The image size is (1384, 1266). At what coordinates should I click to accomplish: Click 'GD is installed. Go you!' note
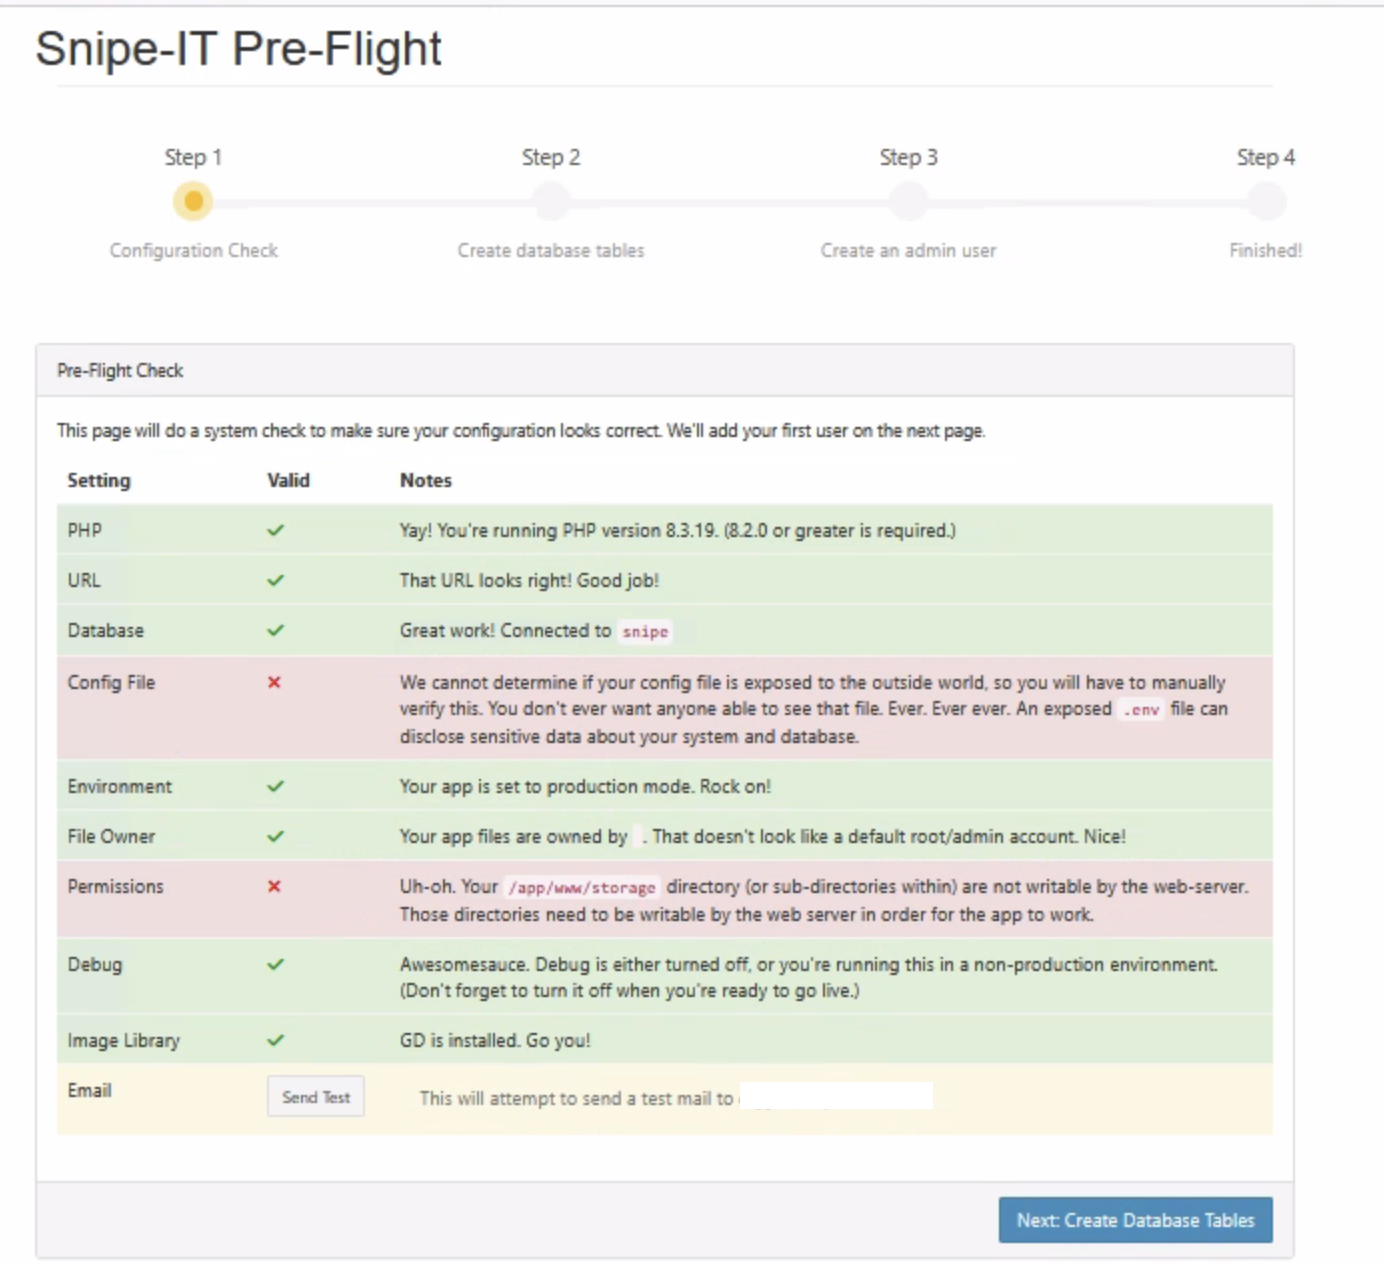495,1040
